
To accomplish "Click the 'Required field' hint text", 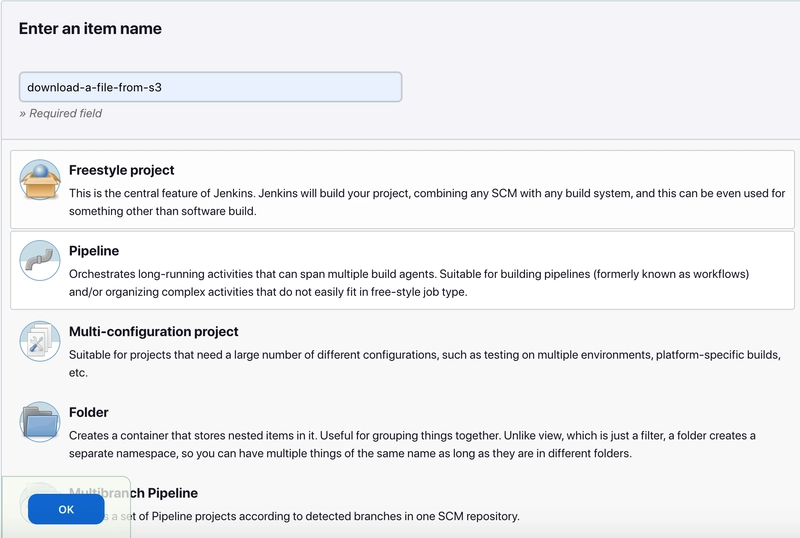I will pos(61,113).
